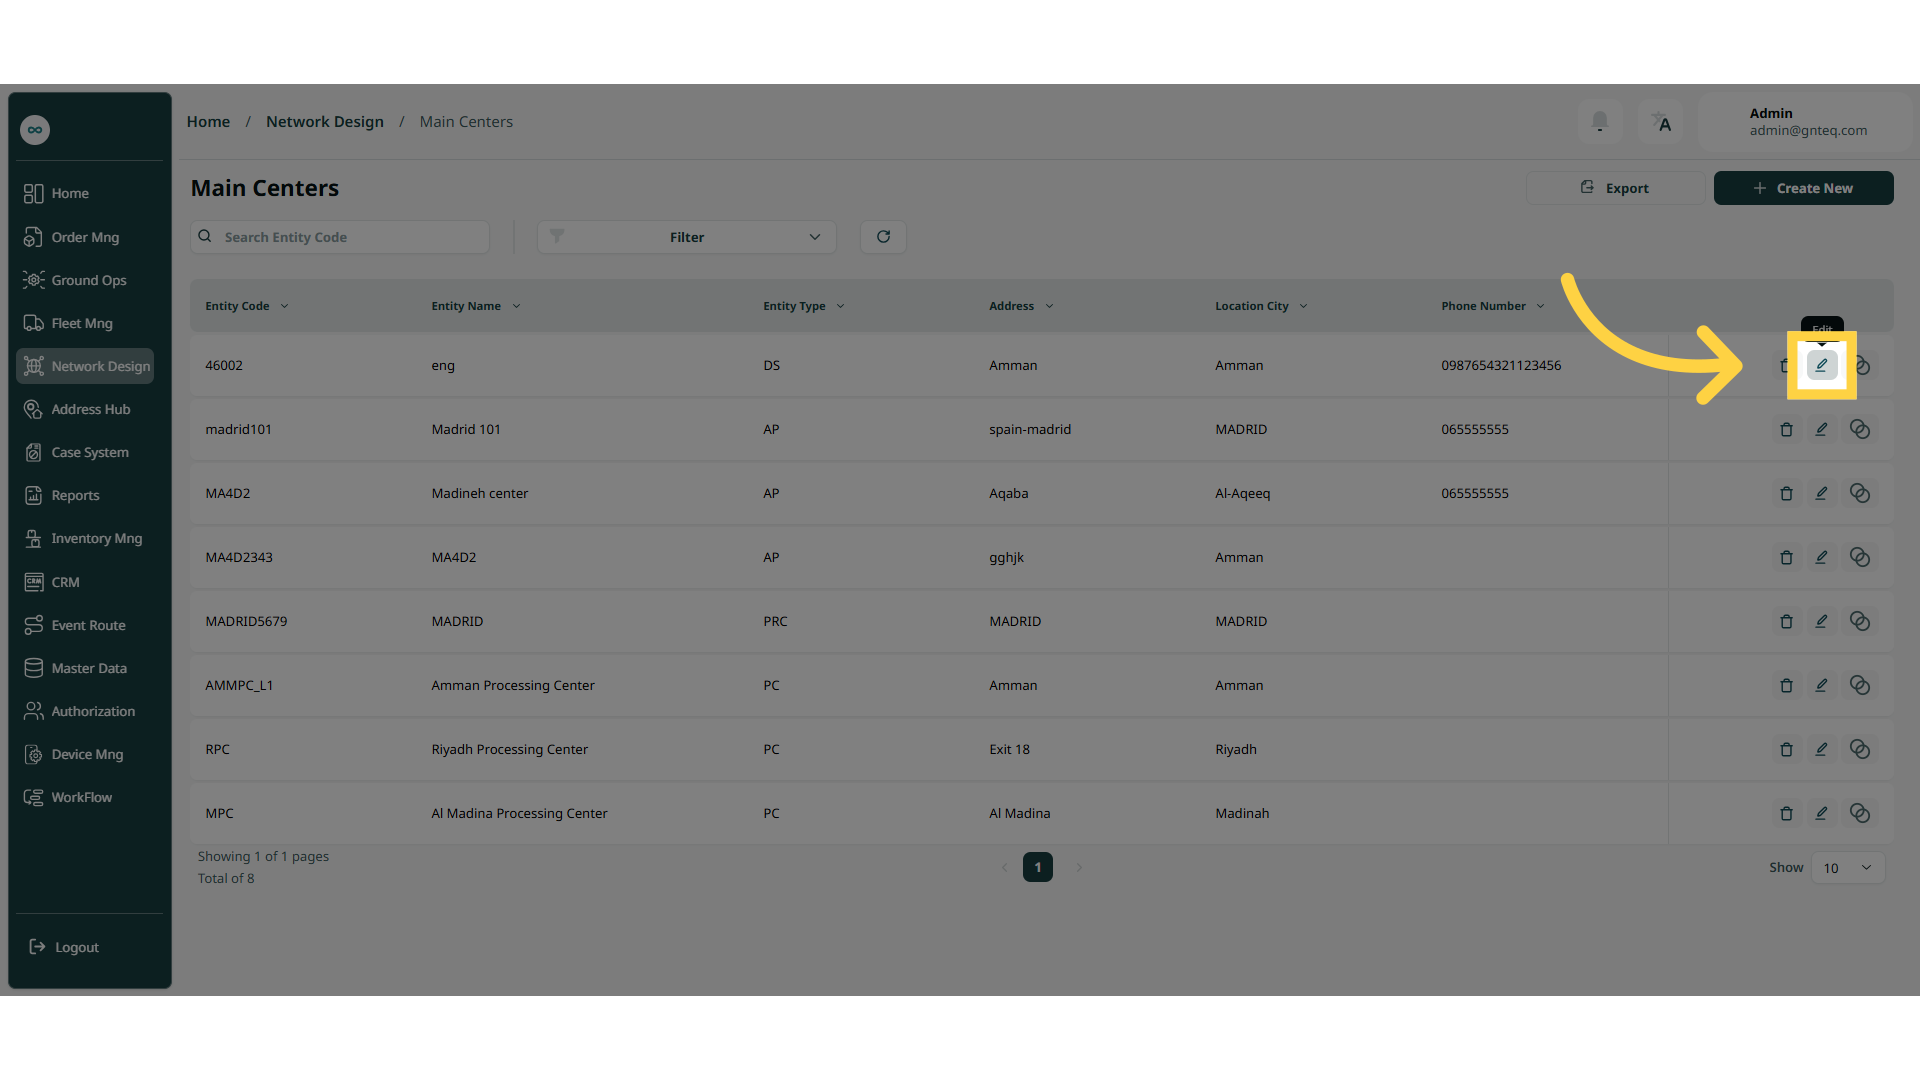The height and width of the screenshot is (1080, 1920).
Task: Click the previous page arrow
Action: tap(1004, 867)
